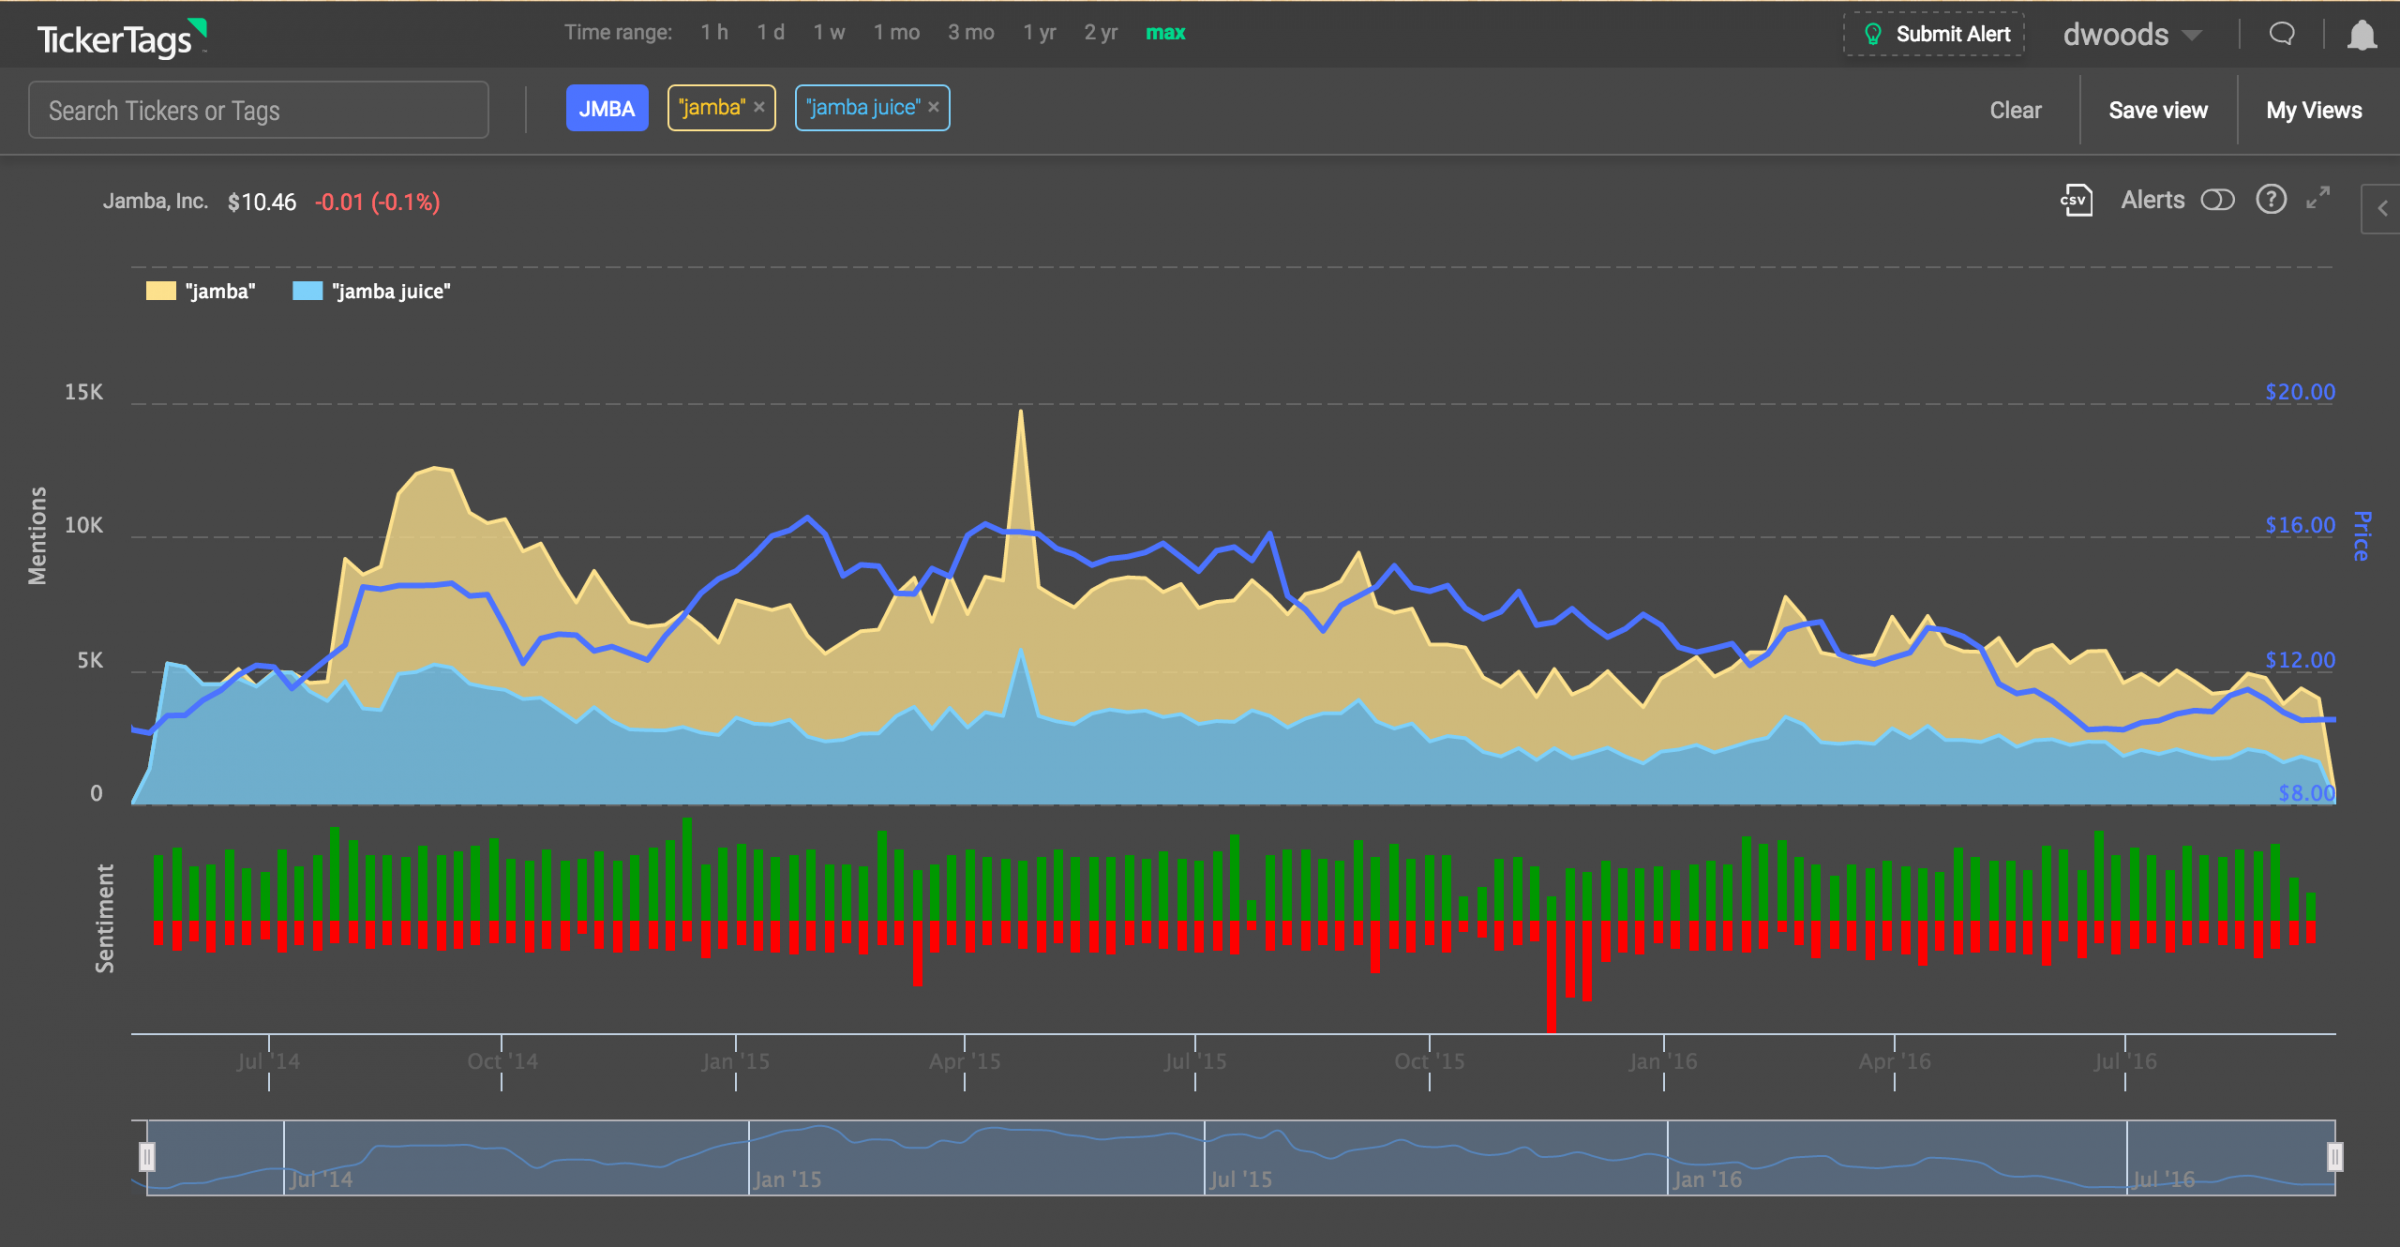The image size is (2400, 1247).
Task: Click the blue "jamba juice" legend swatch
Action: (x=307, y=291)
